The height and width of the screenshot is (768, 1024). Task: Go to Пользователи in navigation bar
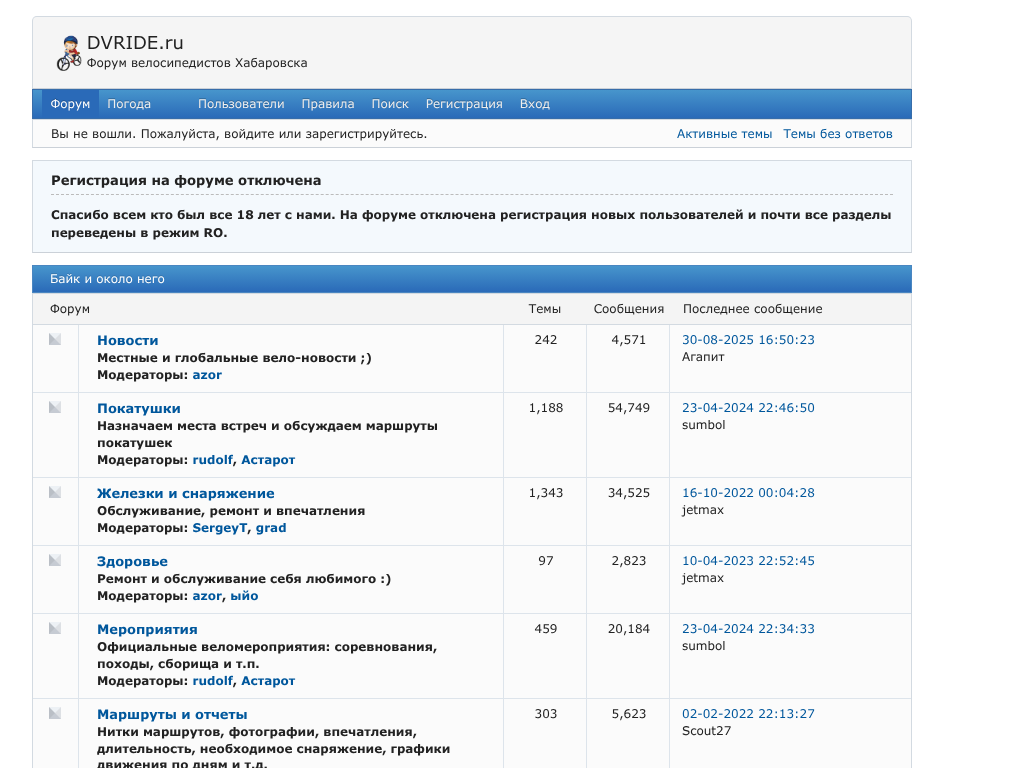241,104
